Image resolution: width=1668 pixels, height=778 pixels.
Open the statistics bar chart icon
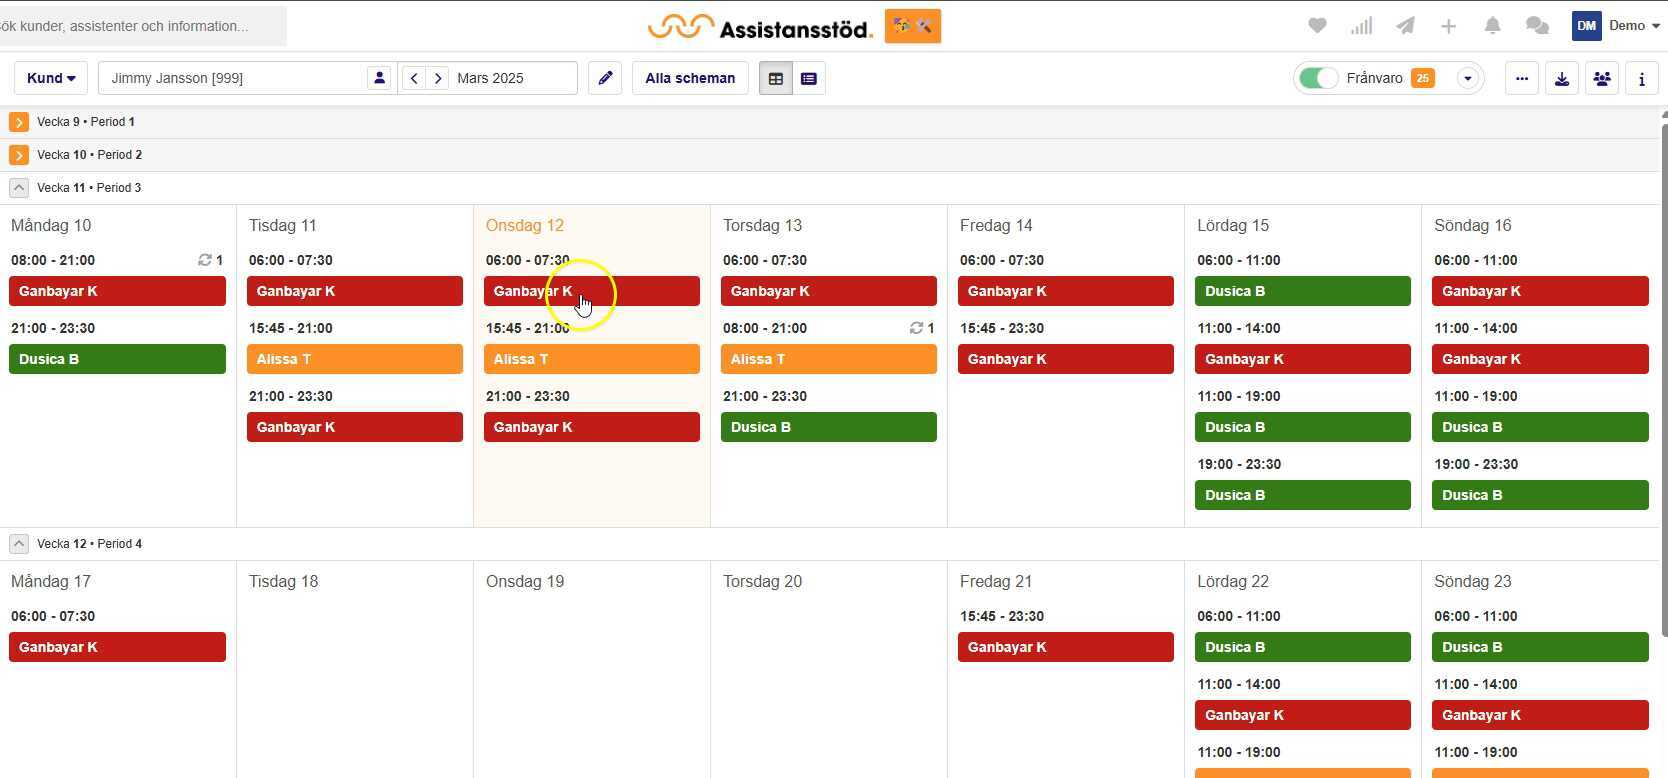(1361, 26)
